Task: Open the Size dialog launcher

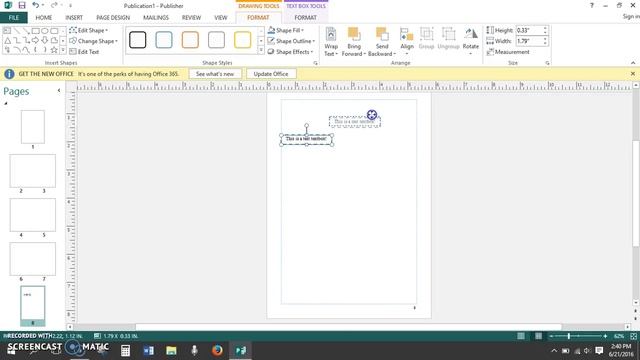Action: coord(547,63)
